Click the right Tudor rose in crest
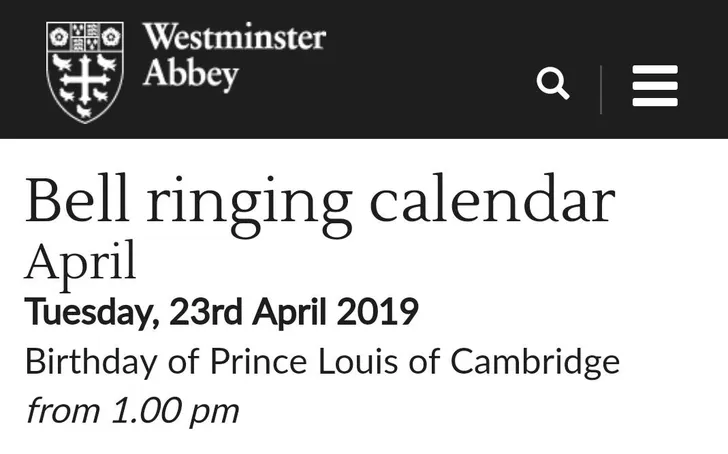The height and width of the screenshot is (454, 728). coord(111,36)
